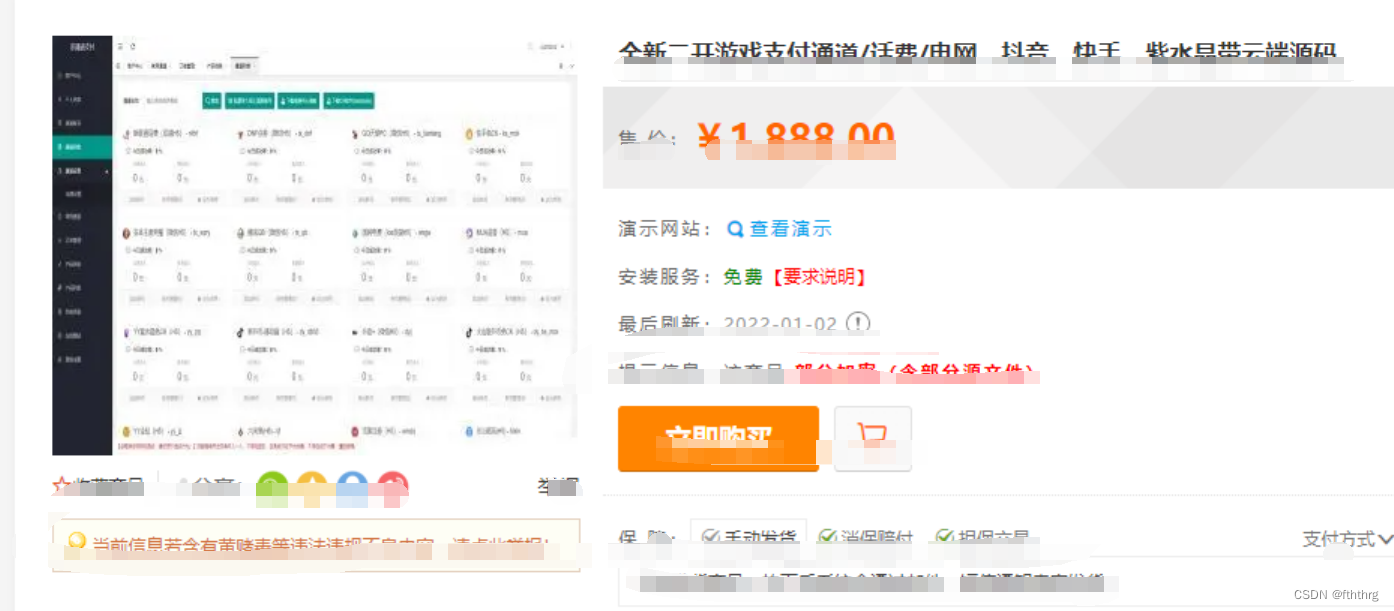
Task: Share via the green round icon
Action: pos(272,487)
